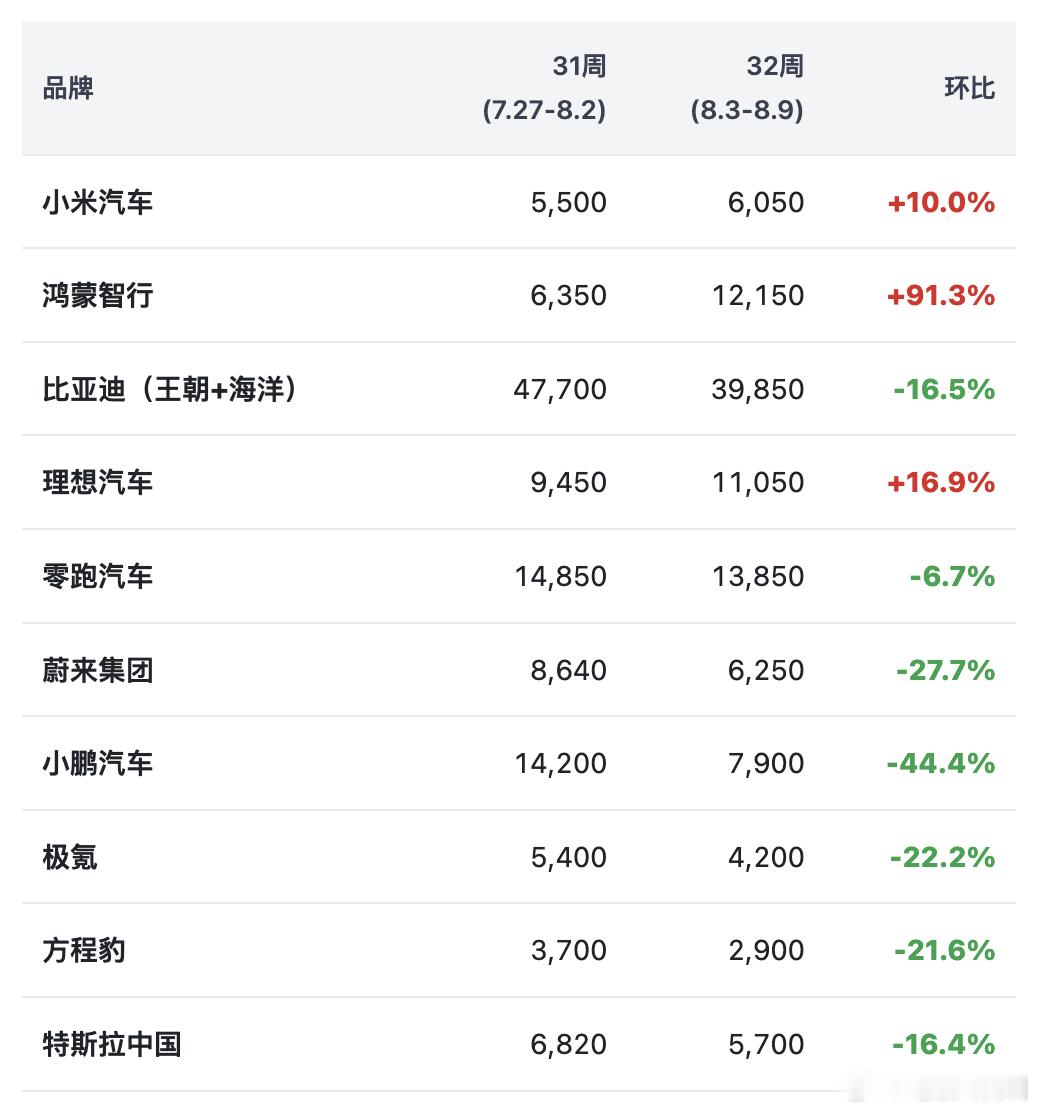This screenshot has width=1038, height=1112.
Task: Click the -16.4% change for 特斯拉中国
Action: tap(944, 1045)
